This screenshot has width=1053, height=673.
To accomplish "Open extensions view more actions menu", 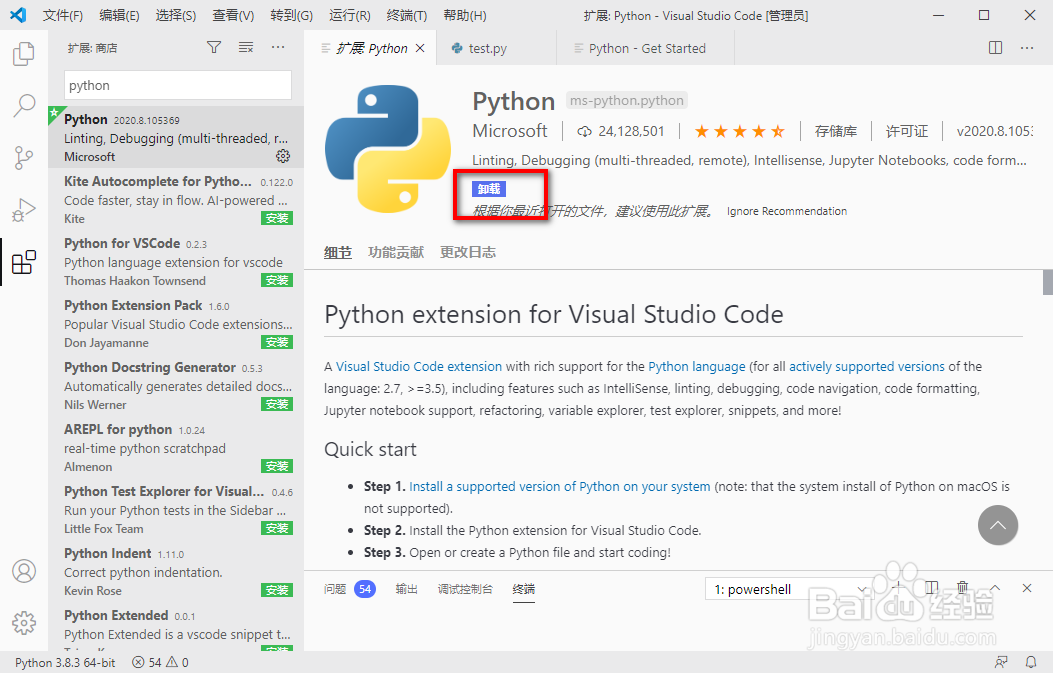I will tap(278, 47).
